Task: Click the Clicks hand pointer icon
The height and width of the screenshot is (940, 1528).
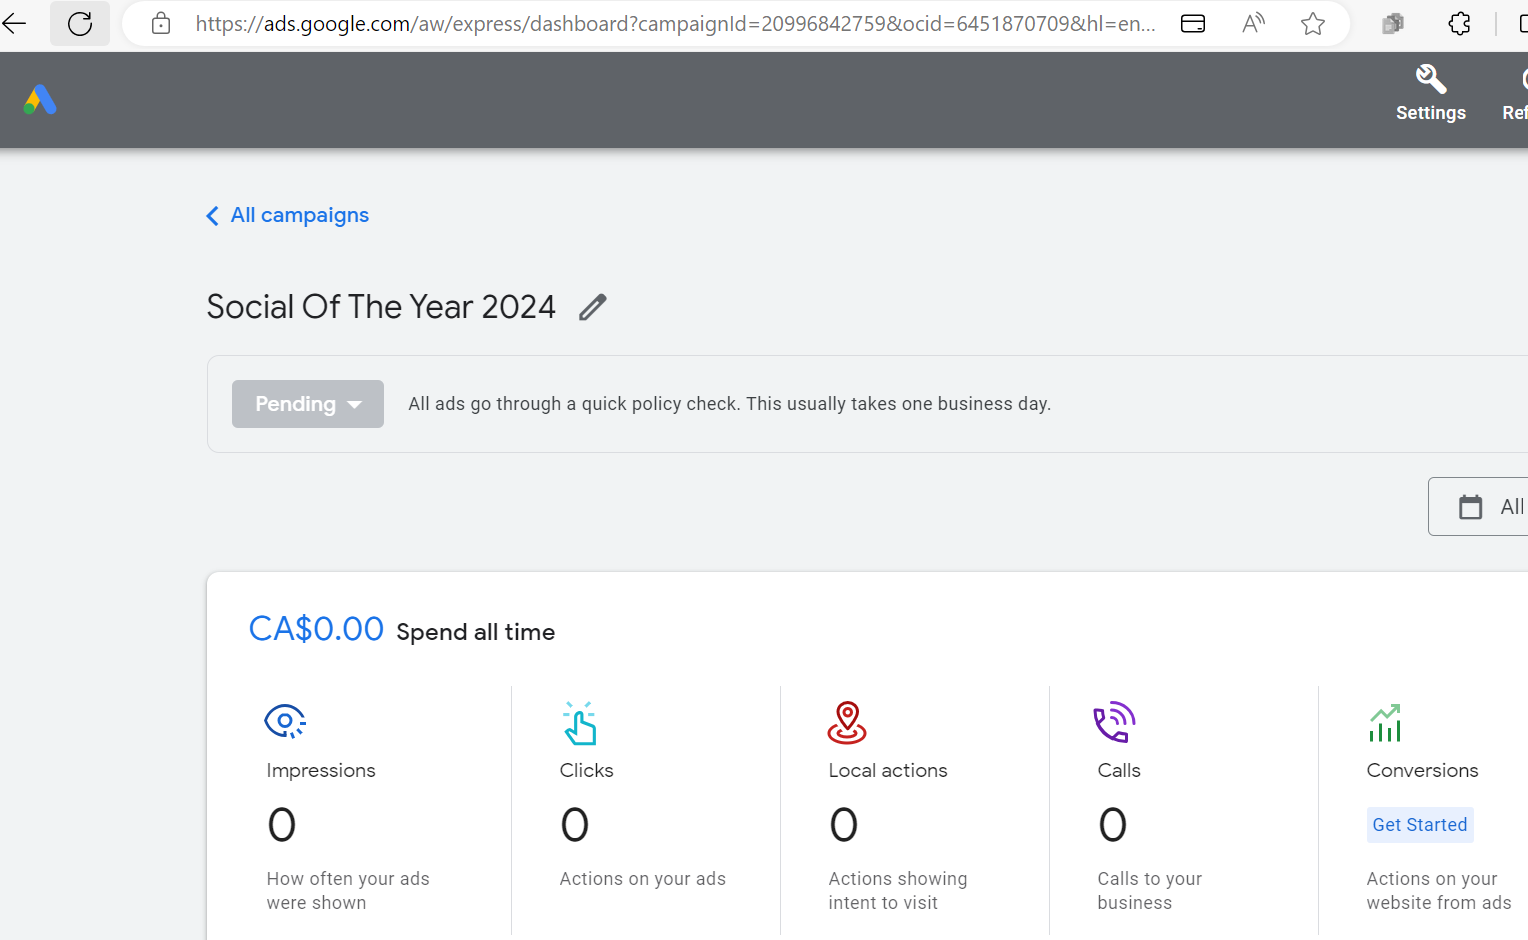Action: point(579,723)
